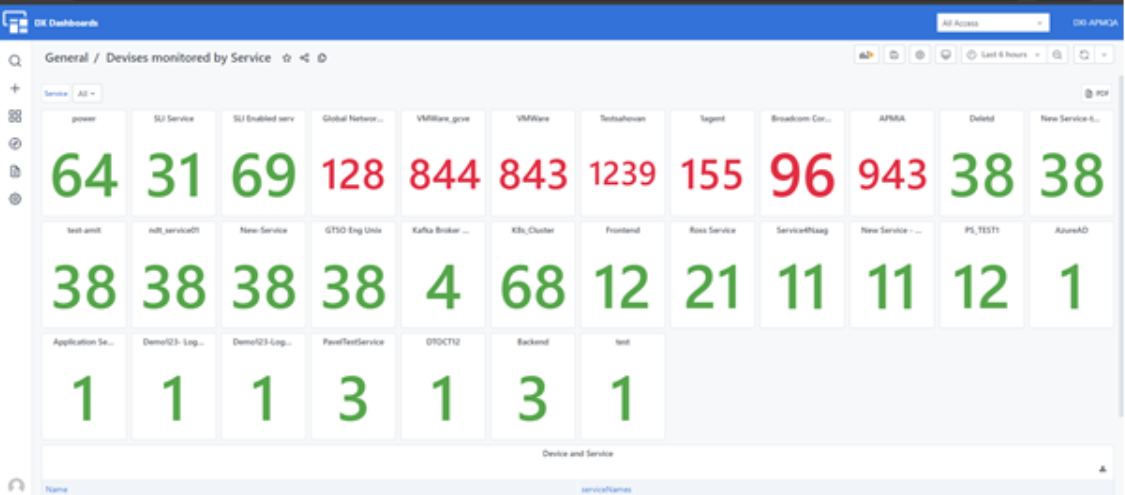Click the VMWare panel value 843
The width and height of the screenshot is (1125, 495).
[533, 174]
